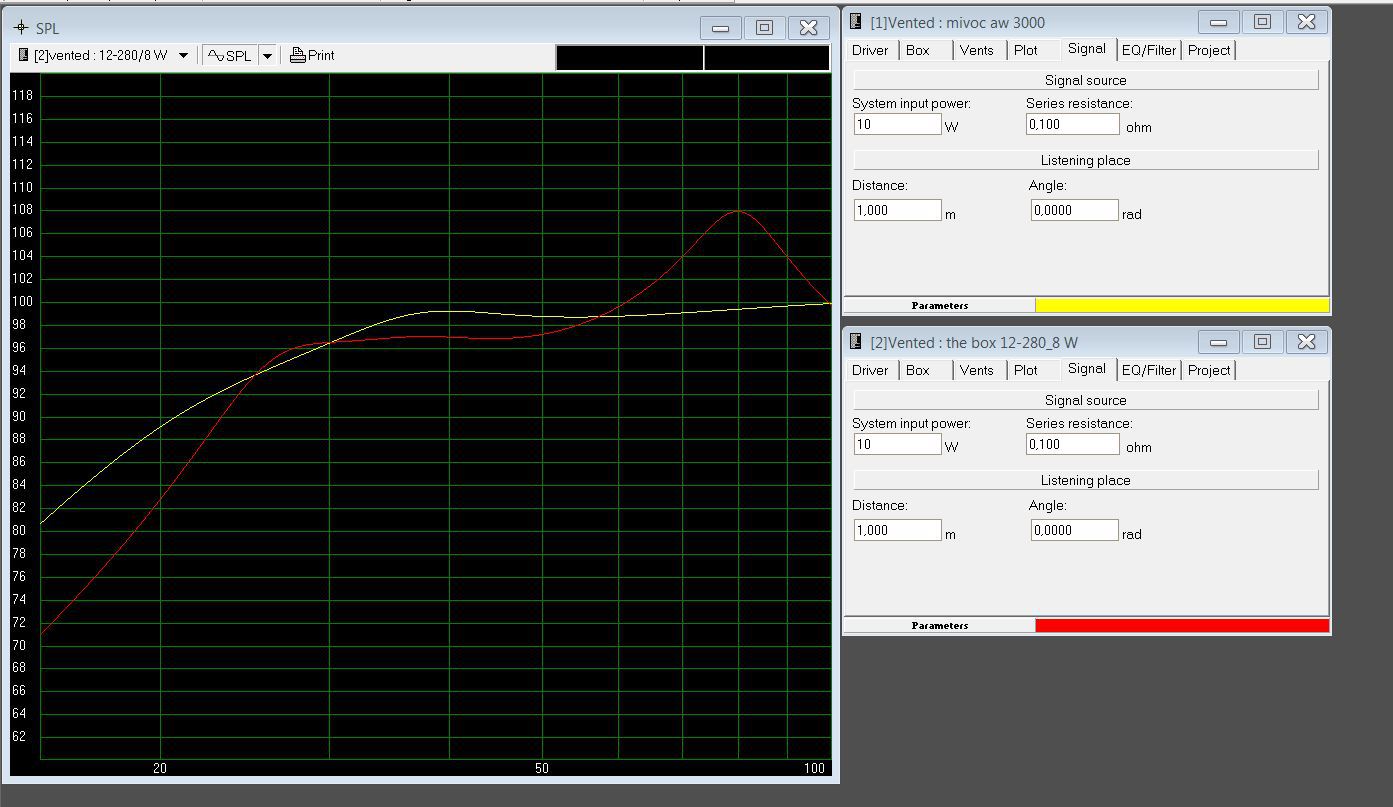
Task: Click Listening place header in the box 12-280 window
Action: 1085,480
